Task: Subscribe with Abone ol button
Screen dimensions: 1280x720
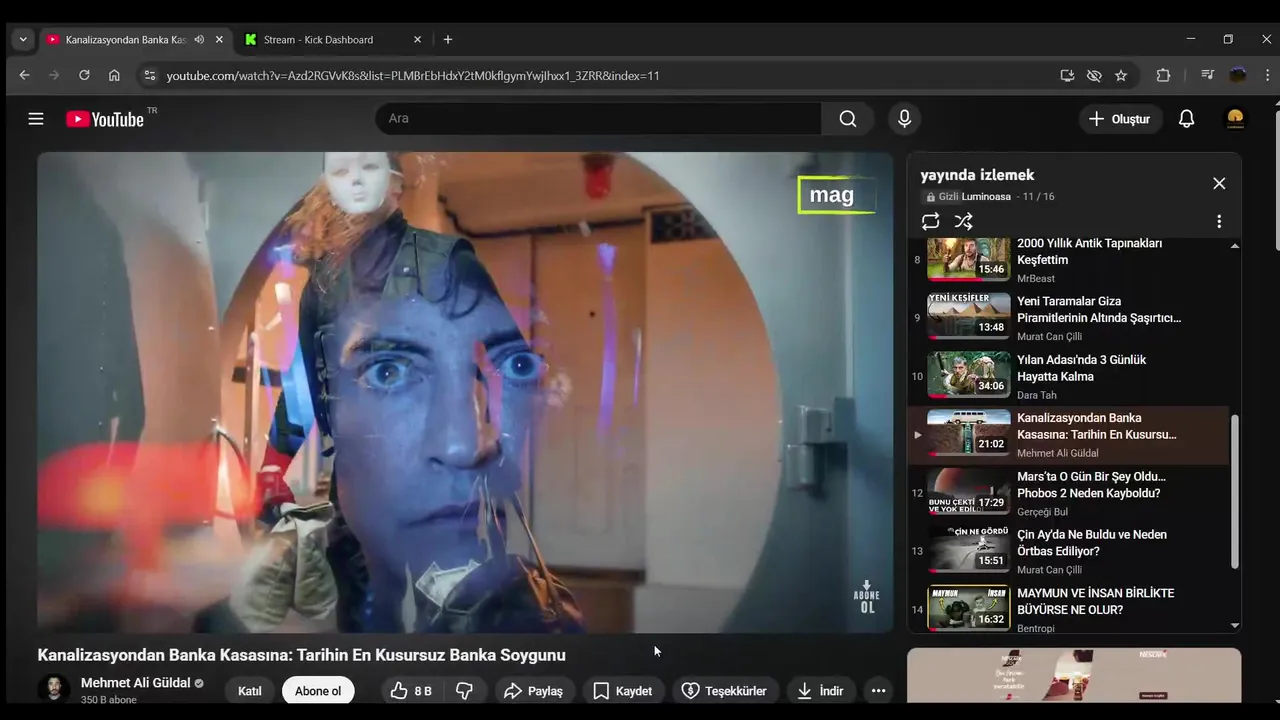Action: point(318,691)
